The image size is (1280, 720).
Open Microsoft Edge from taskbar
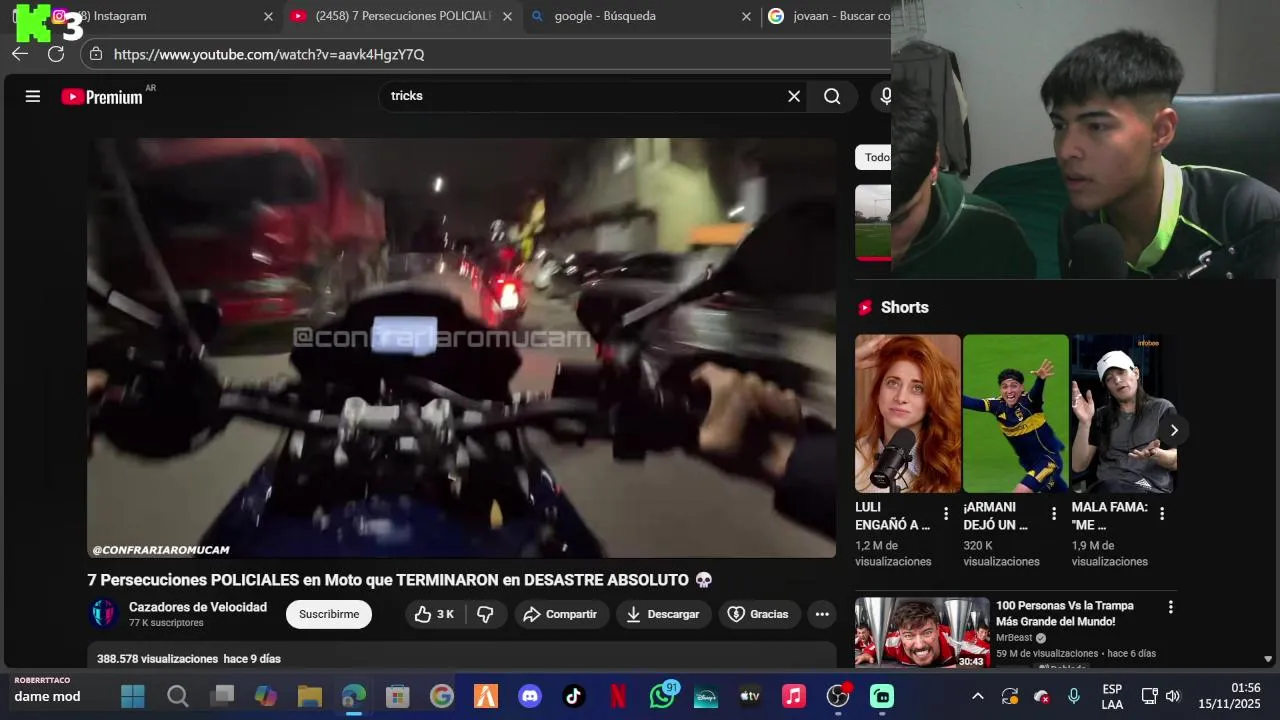click(x=354, y=696)
